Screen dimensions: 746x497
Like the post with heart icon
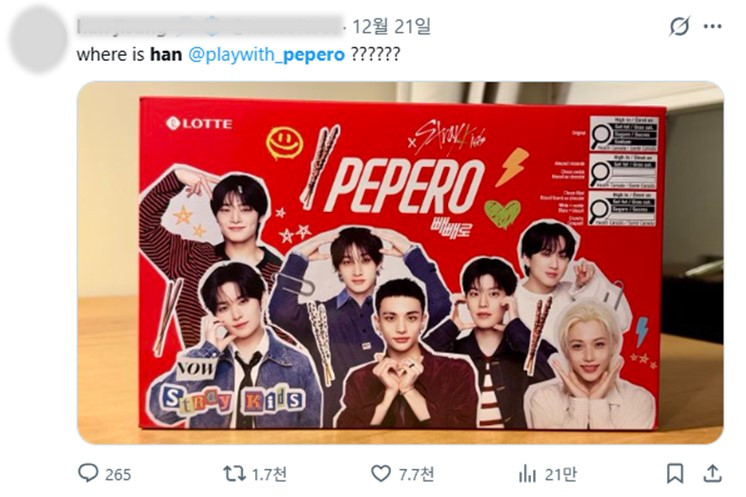(381, 474)
